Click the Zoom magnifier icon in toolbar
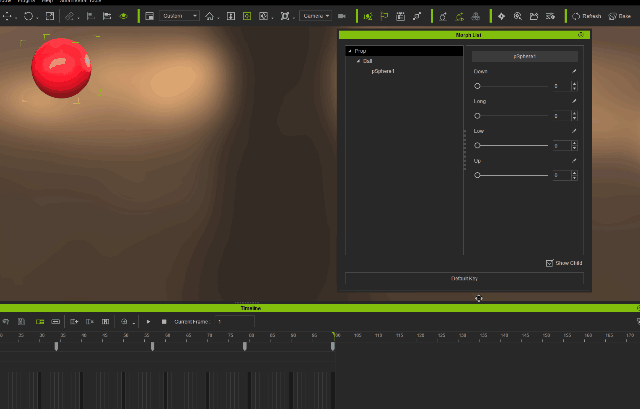The image size is (640, 409). point(517,16)
